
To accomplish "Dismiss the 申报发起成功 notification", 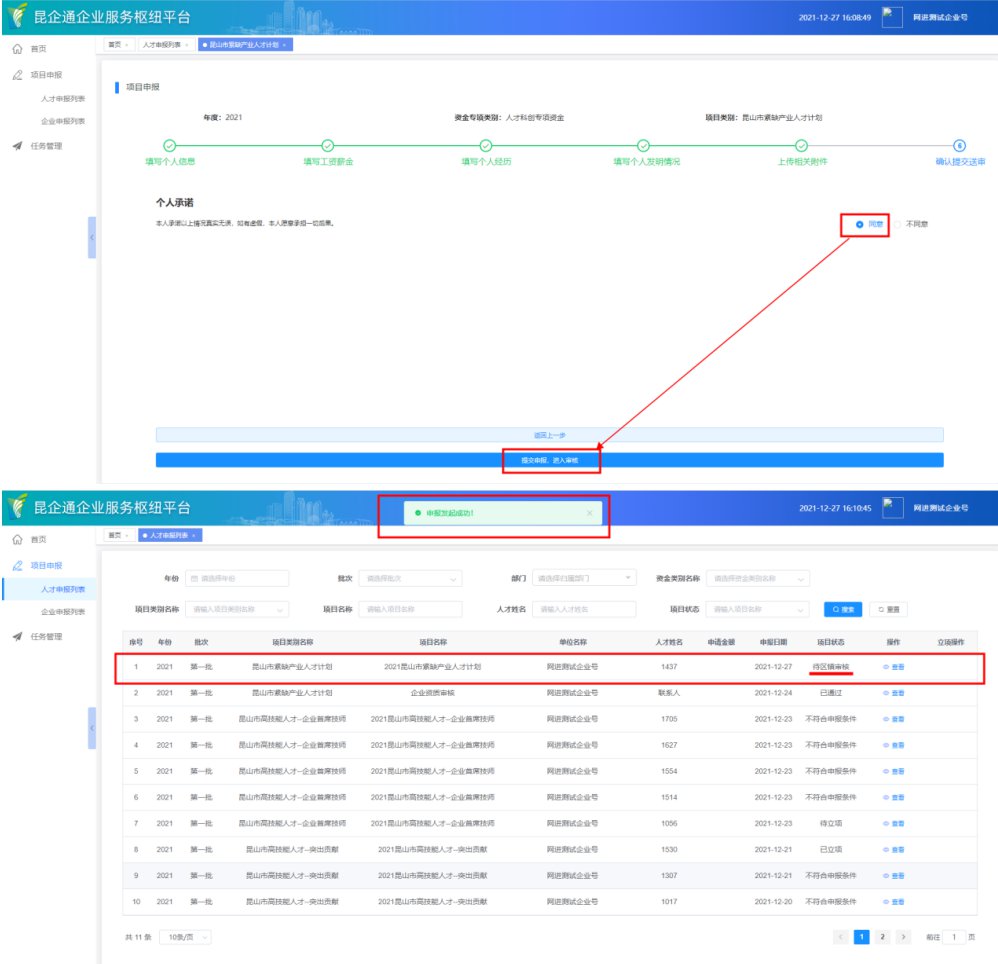I will pyautogui.click(x=589, y=513).
